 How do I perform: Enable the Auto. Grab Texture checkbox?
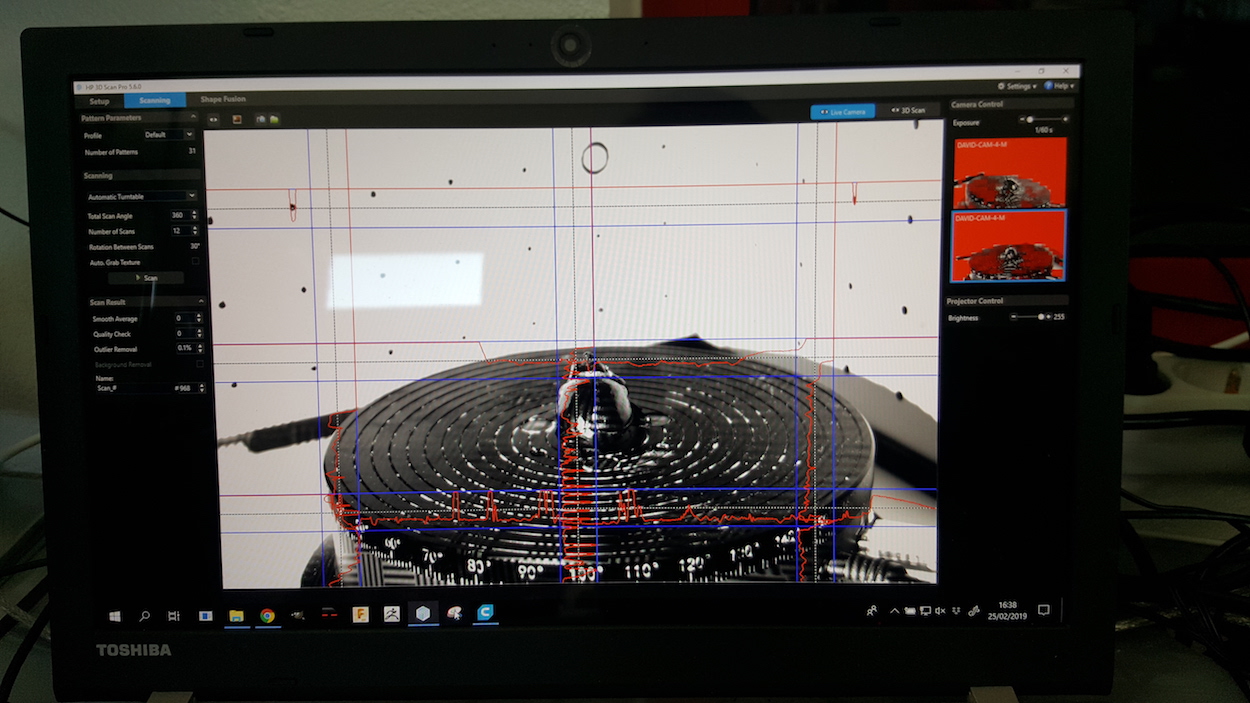pyautogui.click(x=195, y=262)
